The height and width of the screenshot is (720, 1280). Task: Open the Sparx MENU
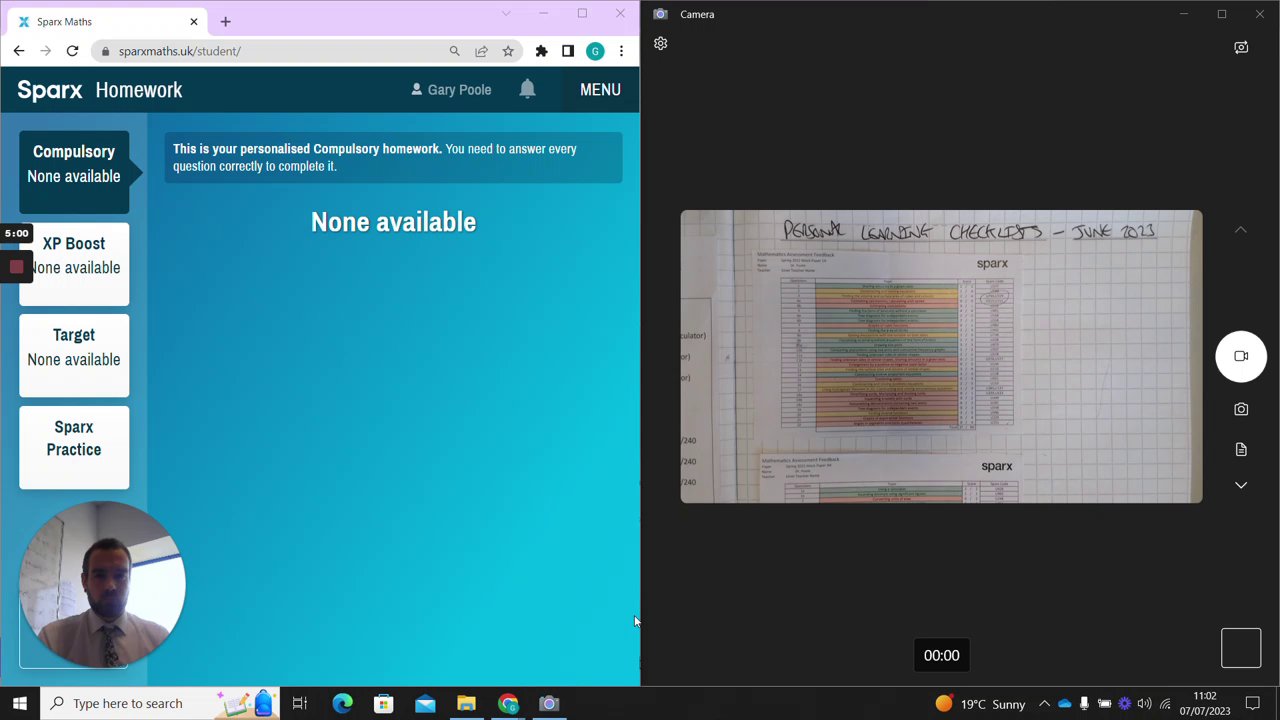(600, 90)
